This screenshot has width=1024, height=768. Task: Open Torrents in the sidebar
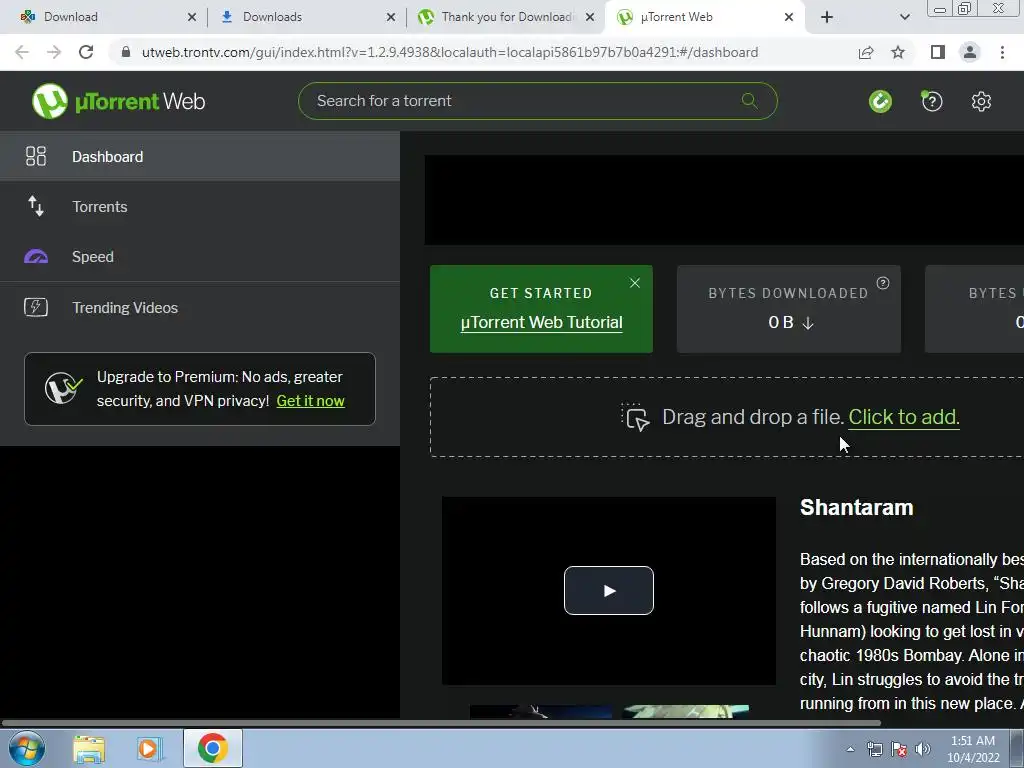[200, 206]
